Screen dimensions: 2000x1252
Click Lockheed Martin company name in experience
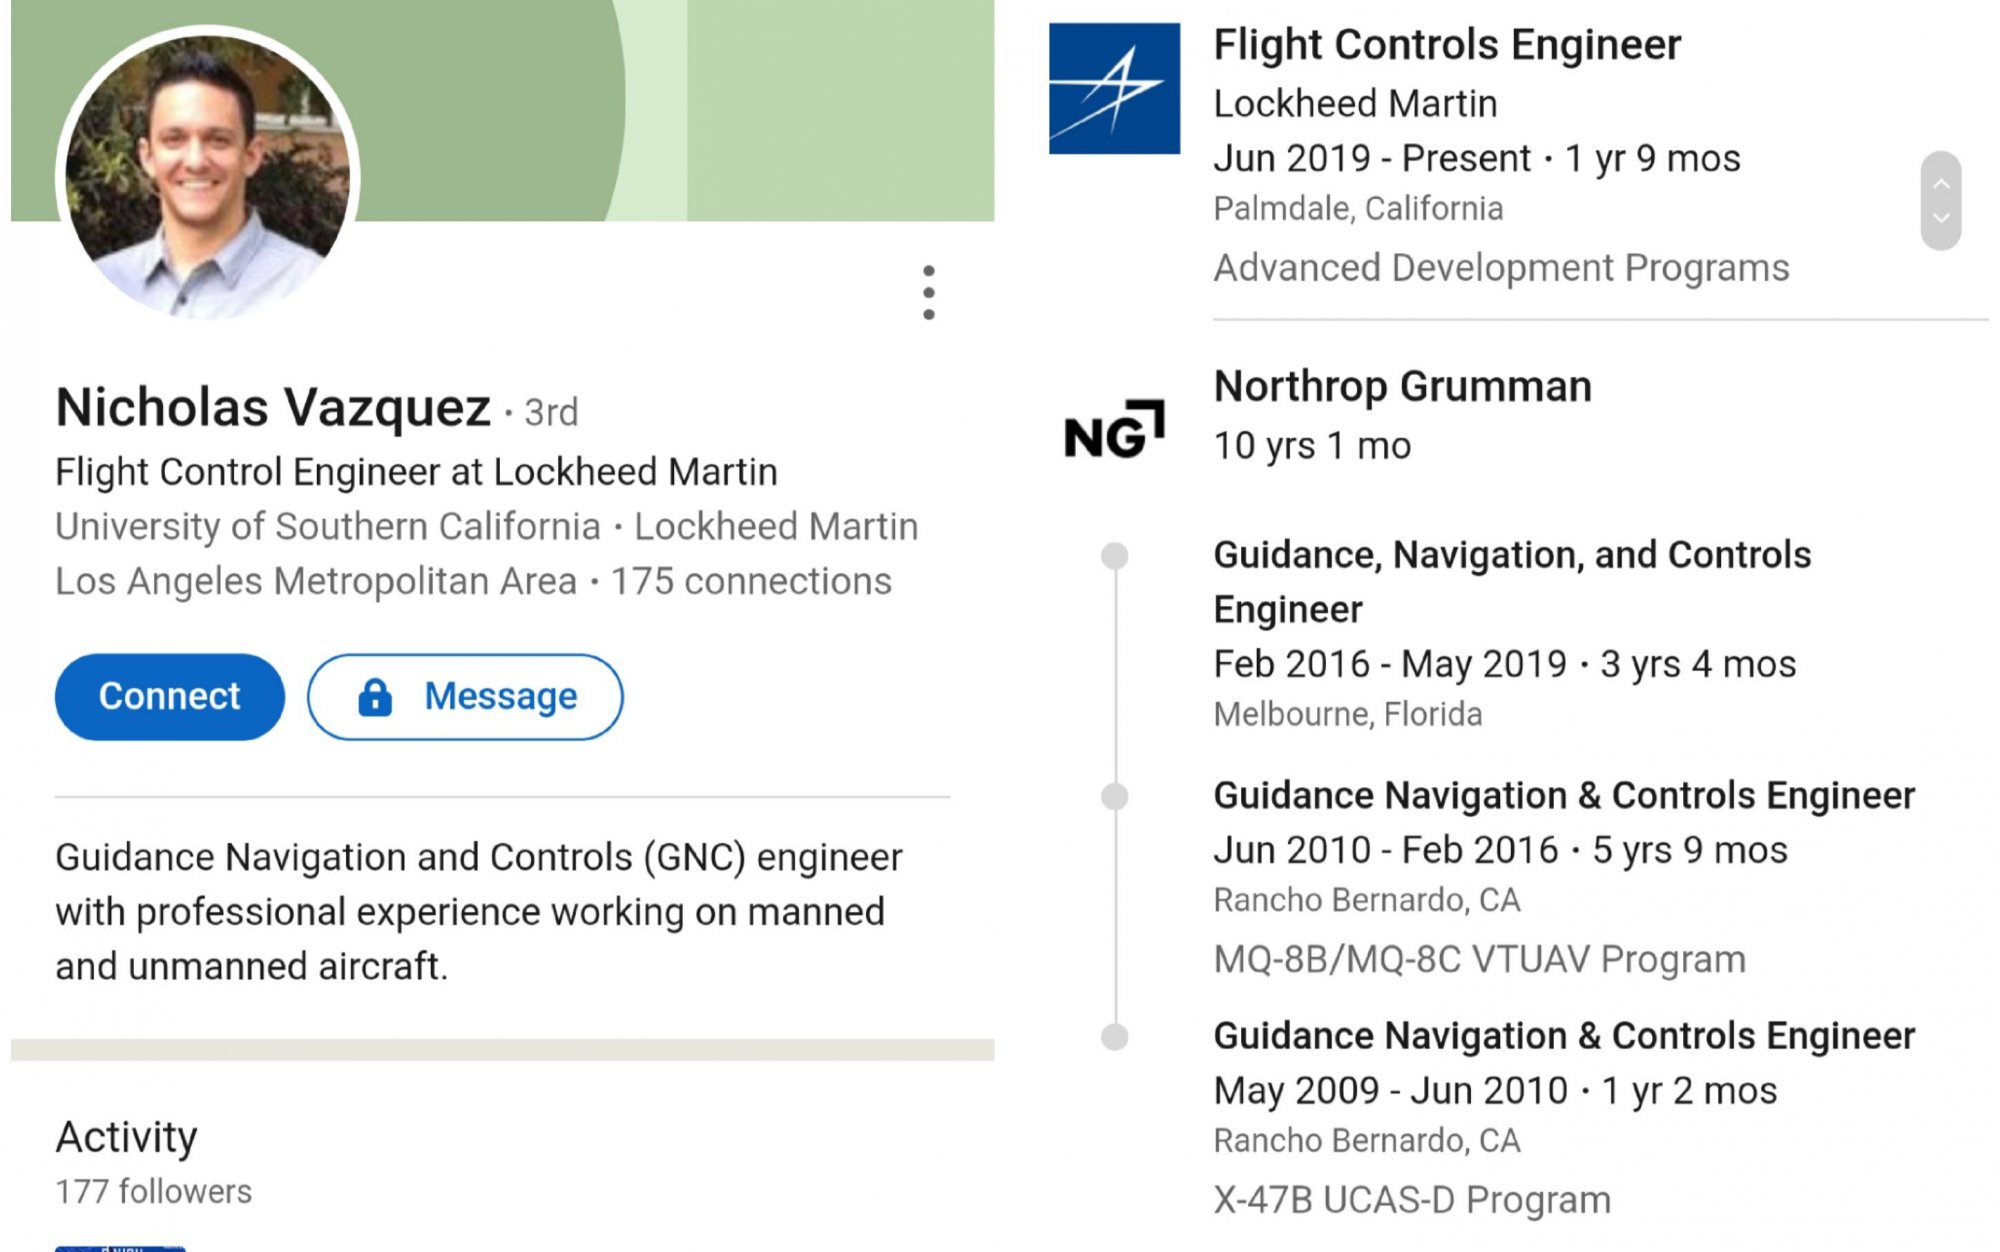(x=1355, y=104)
